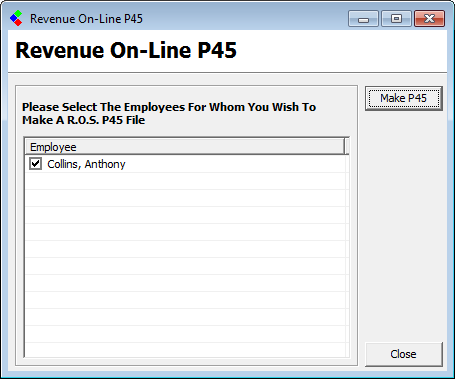The image size is (455, 379).
Task: Click the empty gray area between Make P45 and Close
Action: click(x=404, y=226)
